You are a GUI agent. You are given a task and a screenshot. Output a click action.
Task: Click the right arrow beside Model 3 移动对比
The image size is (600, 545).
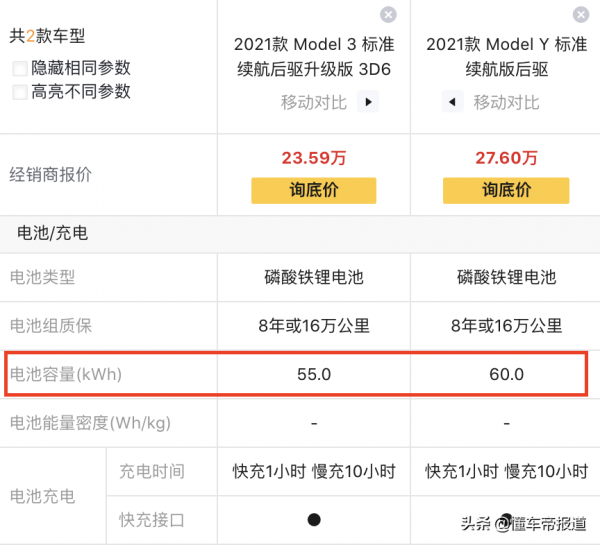[368, 102]
